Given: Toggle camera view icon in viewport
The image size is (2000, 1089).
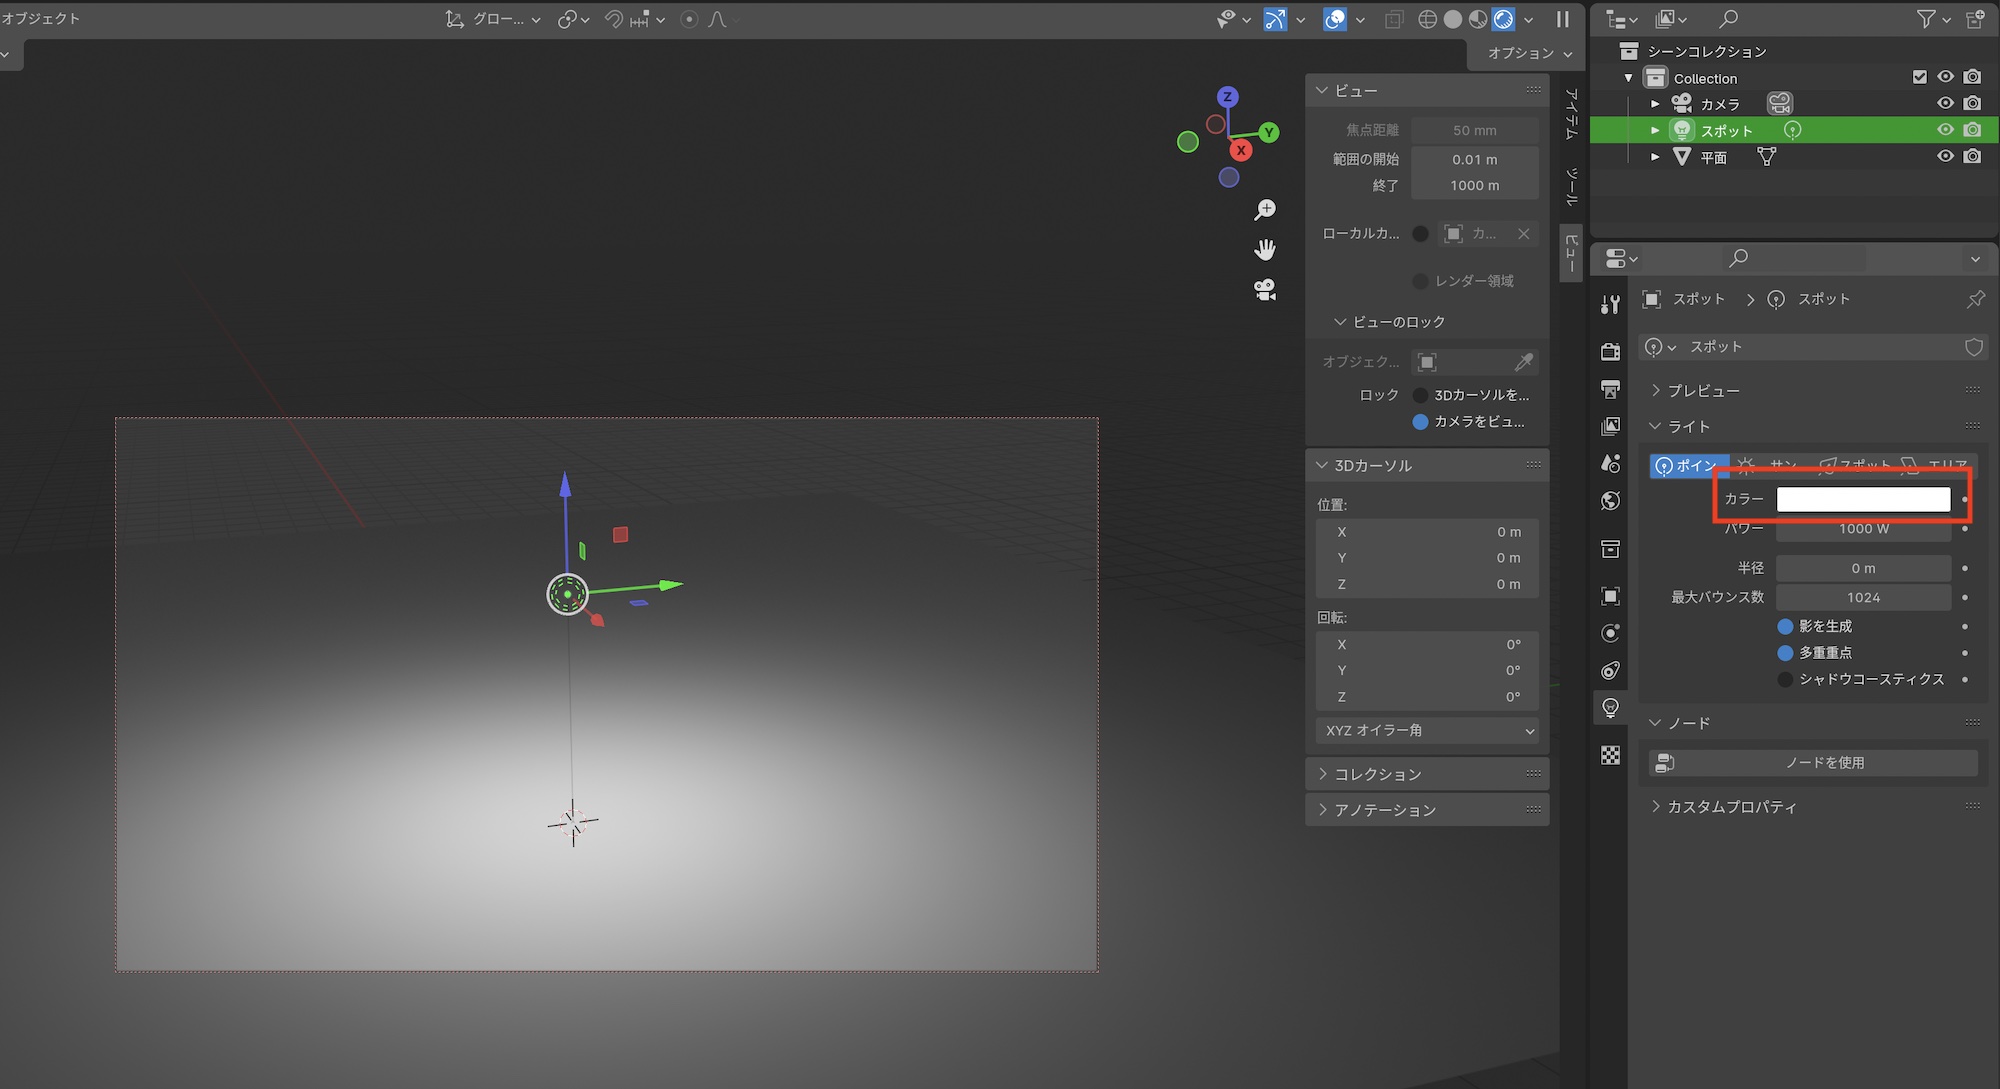Looking at the screenshot, I should (x=1265, y=290).
